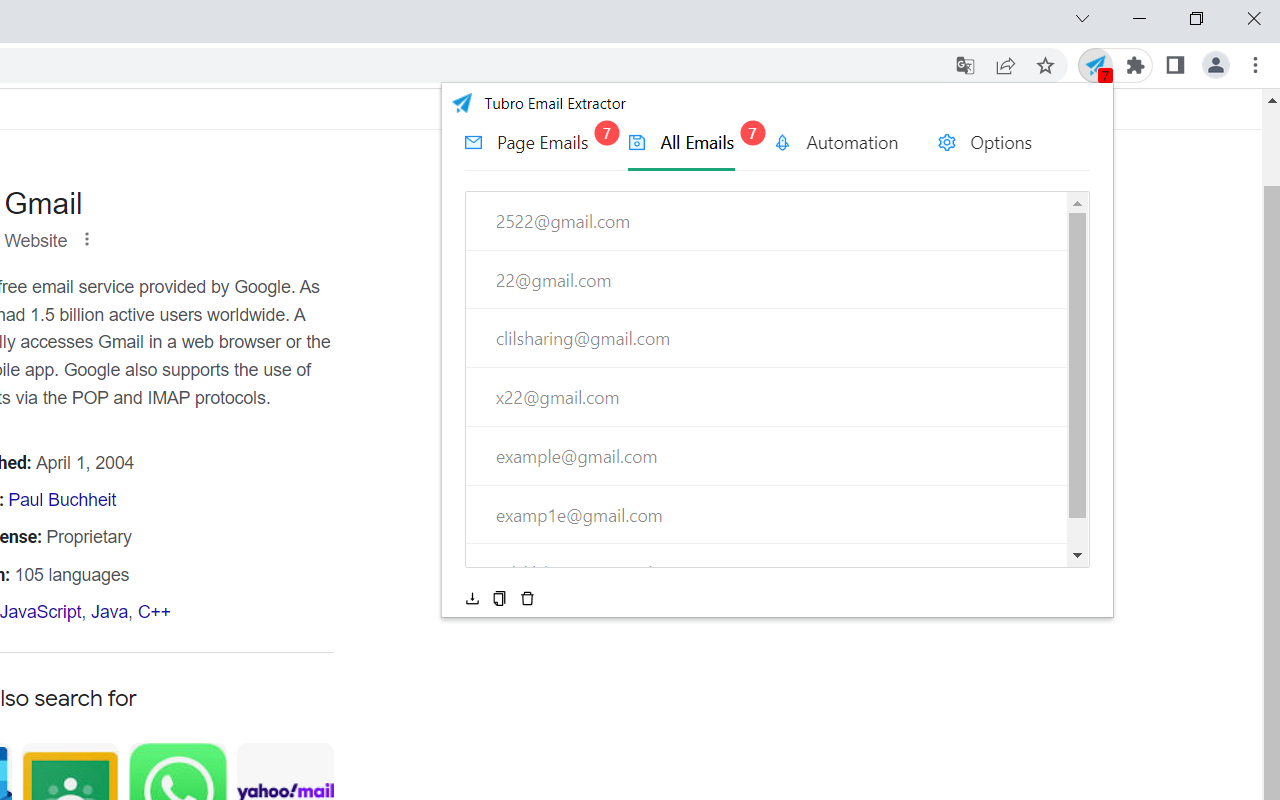Select 2522@gmail.com in the list

[767, 222]
